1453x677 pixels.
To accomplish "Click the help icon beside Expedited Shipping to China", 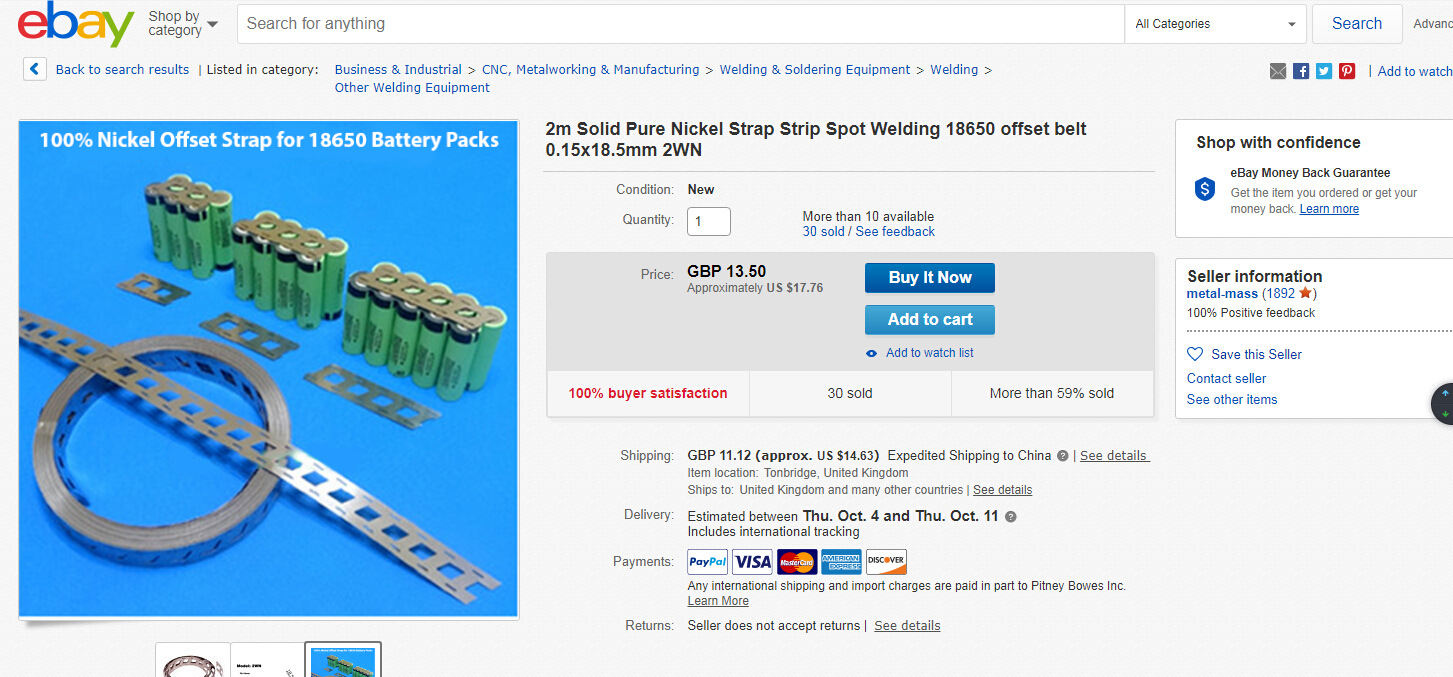I will click(x=1062, y=456).
